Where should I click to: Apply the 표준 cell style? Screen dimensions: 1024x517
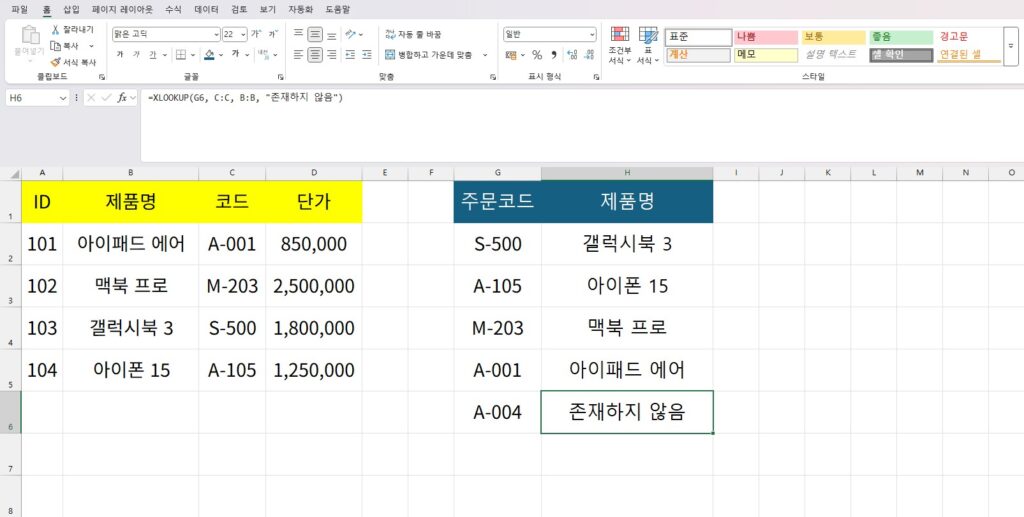click(698, 37)
